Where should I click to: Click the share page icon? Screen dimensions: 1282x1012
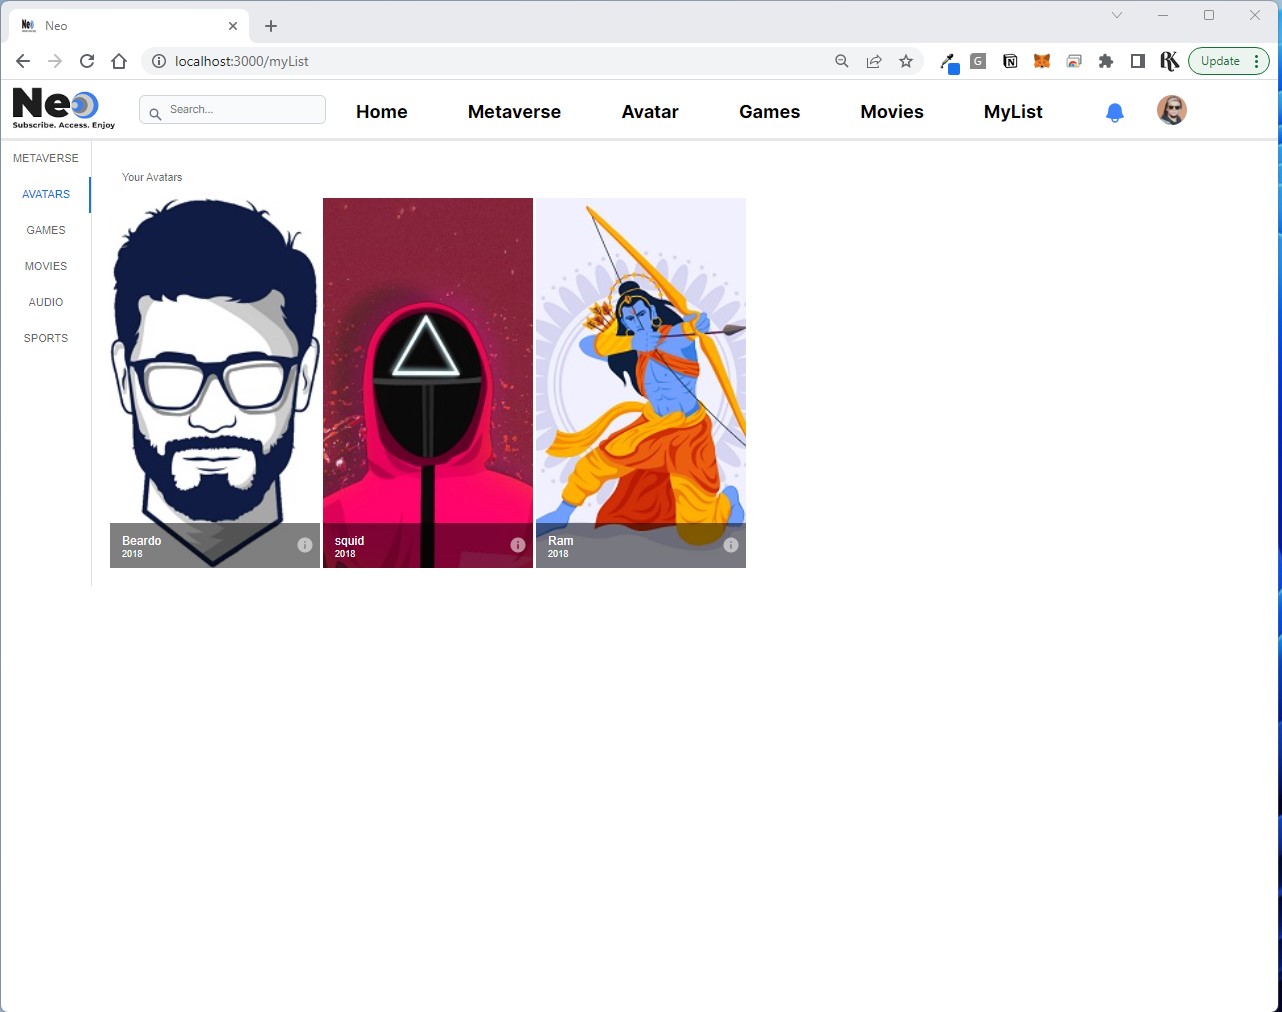(874, 61)
